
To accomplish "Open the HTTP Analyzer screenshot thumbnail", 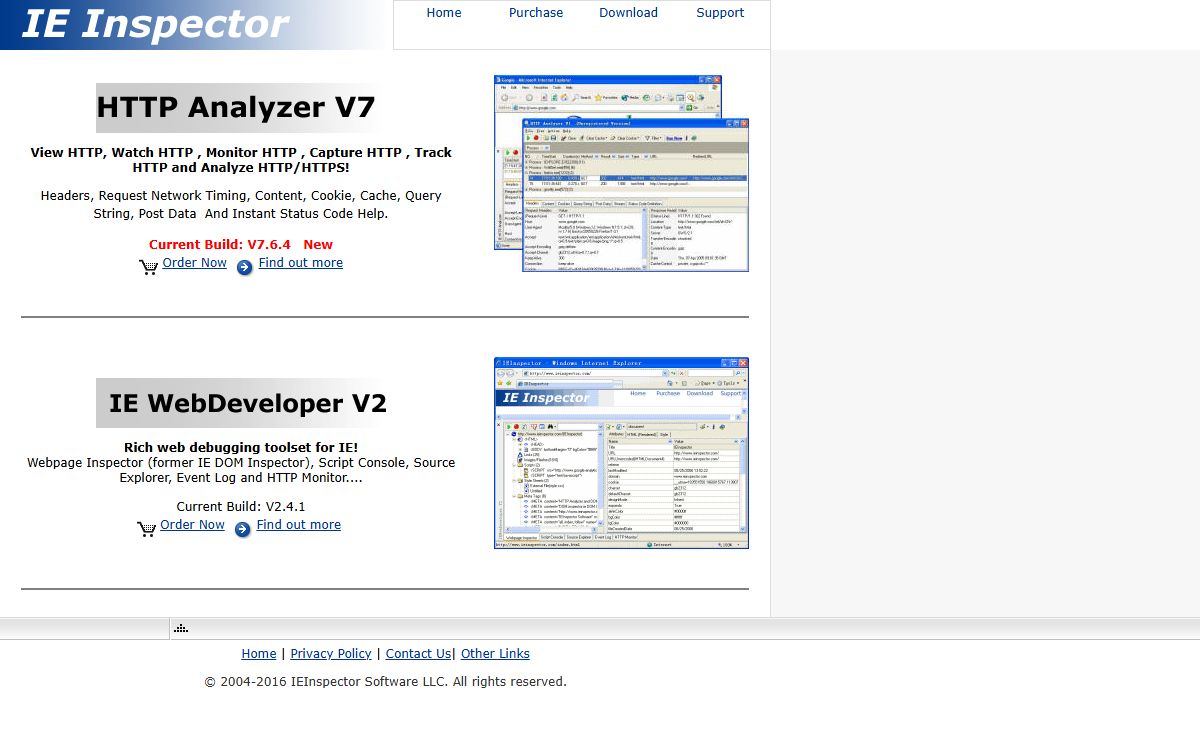I will (621, 173).
